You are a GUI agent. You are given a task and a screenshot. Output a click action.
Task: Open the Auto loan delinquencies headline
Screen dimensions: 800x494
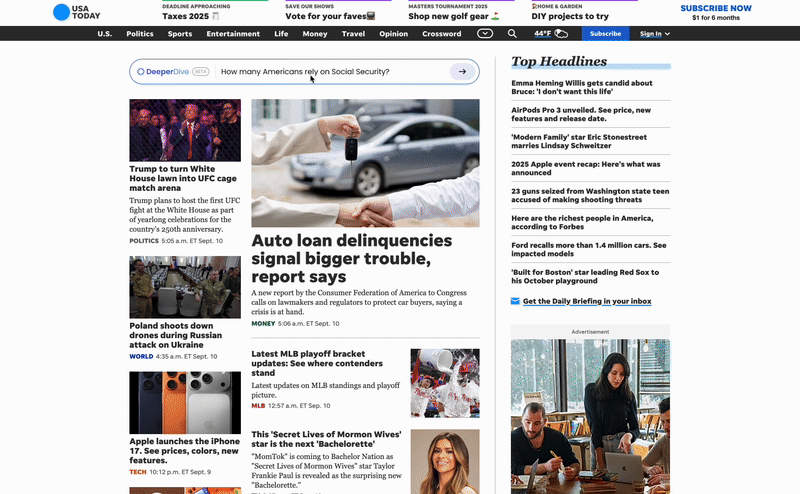[351, 258]
